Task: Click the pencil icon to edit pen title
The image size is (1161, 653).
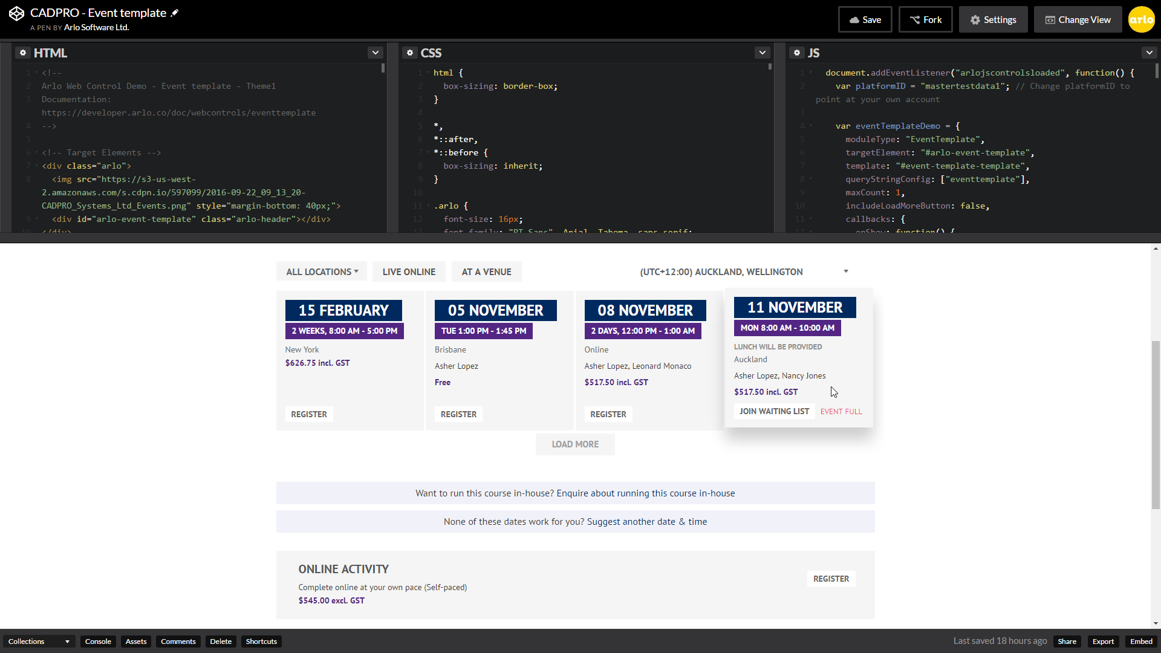Action: point(175,13)
